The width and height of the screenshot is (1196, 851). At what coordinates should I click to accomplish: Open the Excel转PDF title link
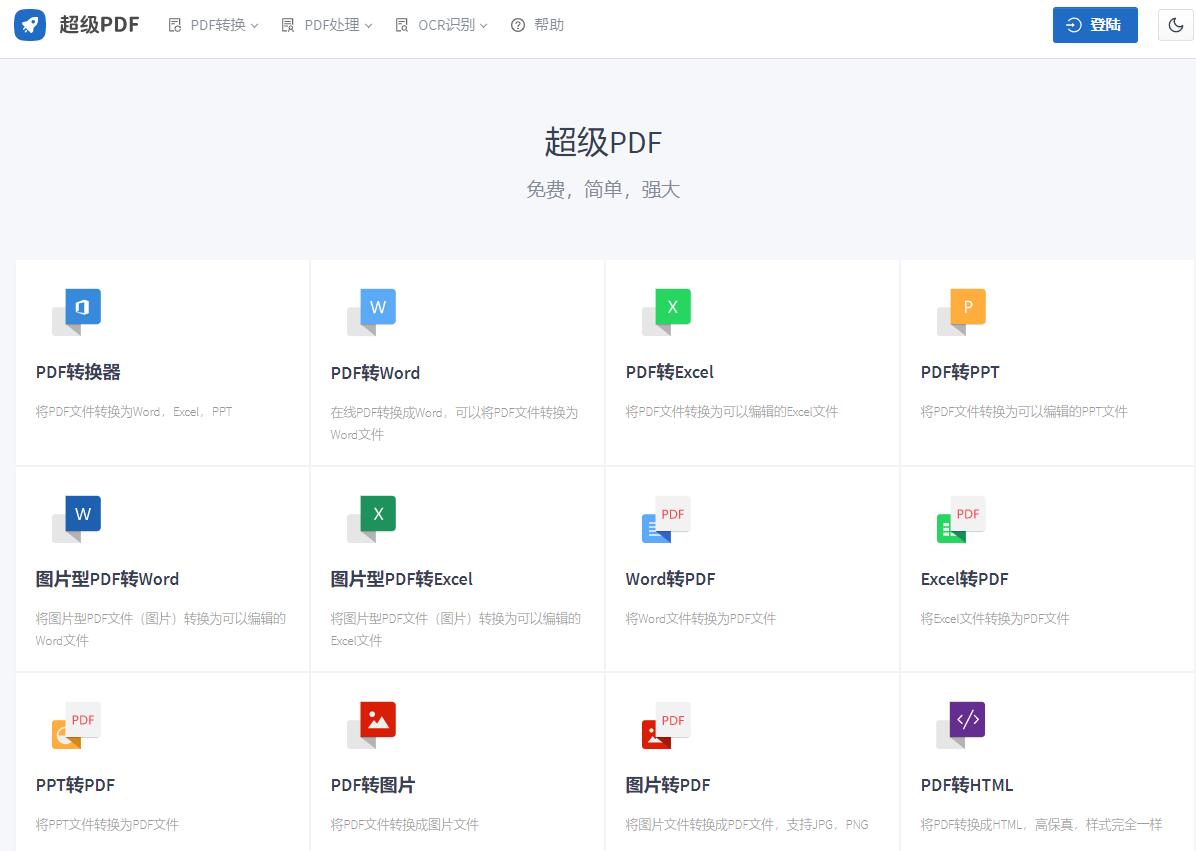coord(964,579)
